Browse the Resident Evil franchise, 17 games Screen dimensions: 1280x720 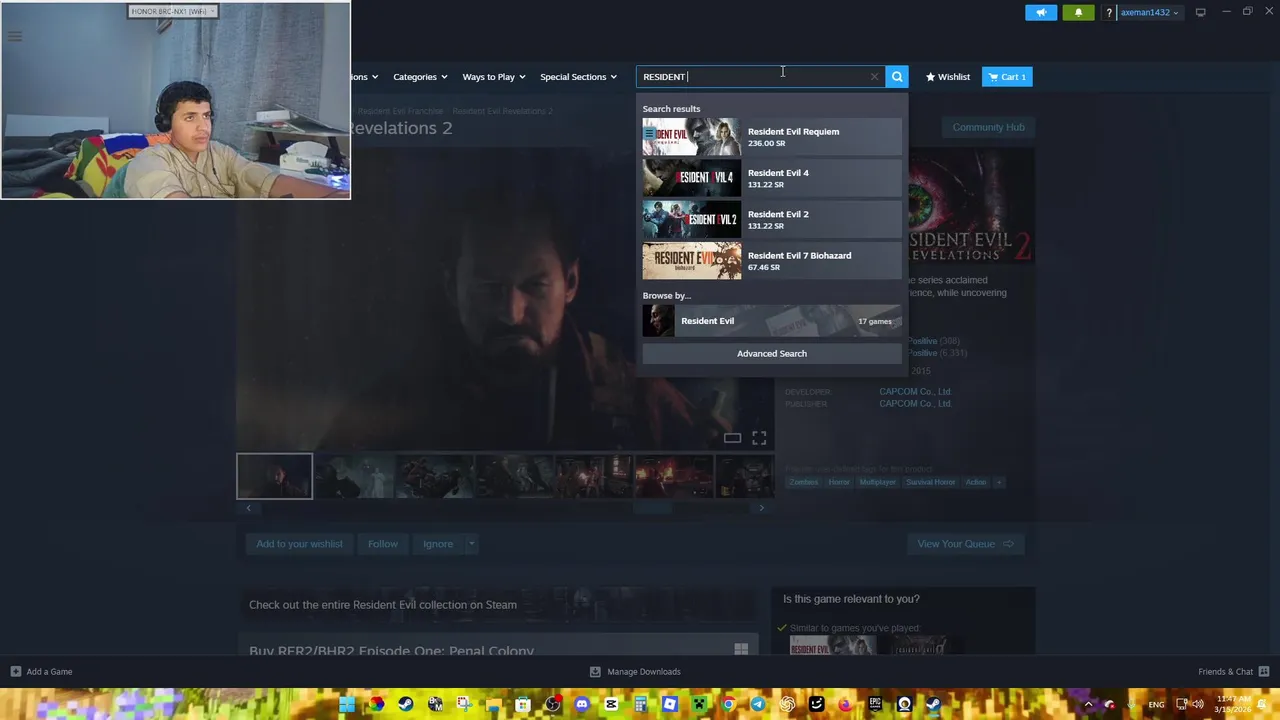coord(772,321)
